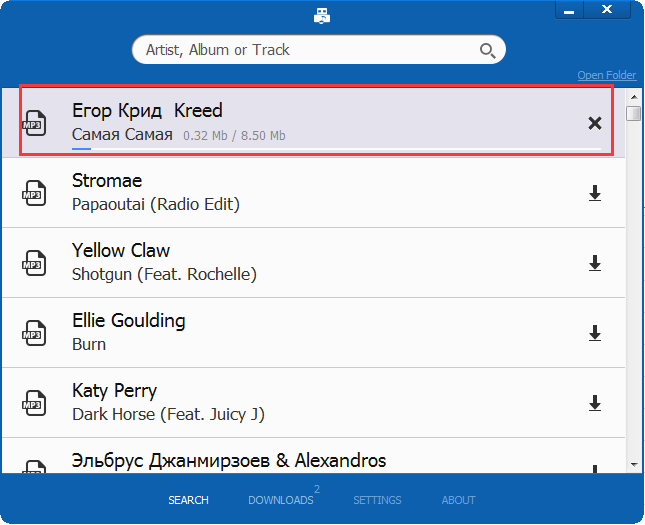
Task: Select the Search tab
Action: point(188,500)
